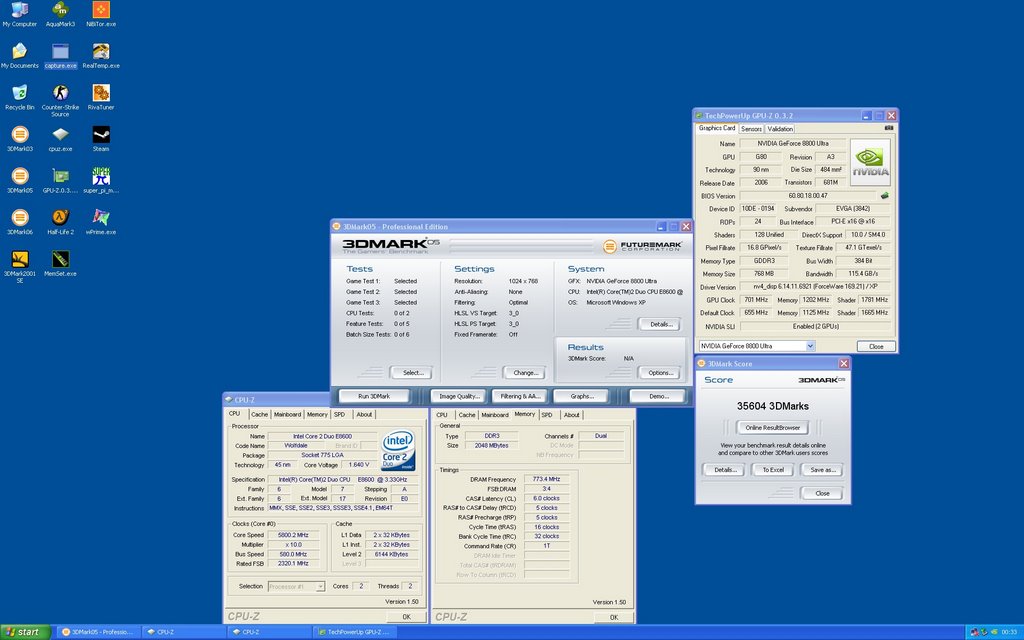Select the RivaTuner desktop icon

[x=101, y=97]
